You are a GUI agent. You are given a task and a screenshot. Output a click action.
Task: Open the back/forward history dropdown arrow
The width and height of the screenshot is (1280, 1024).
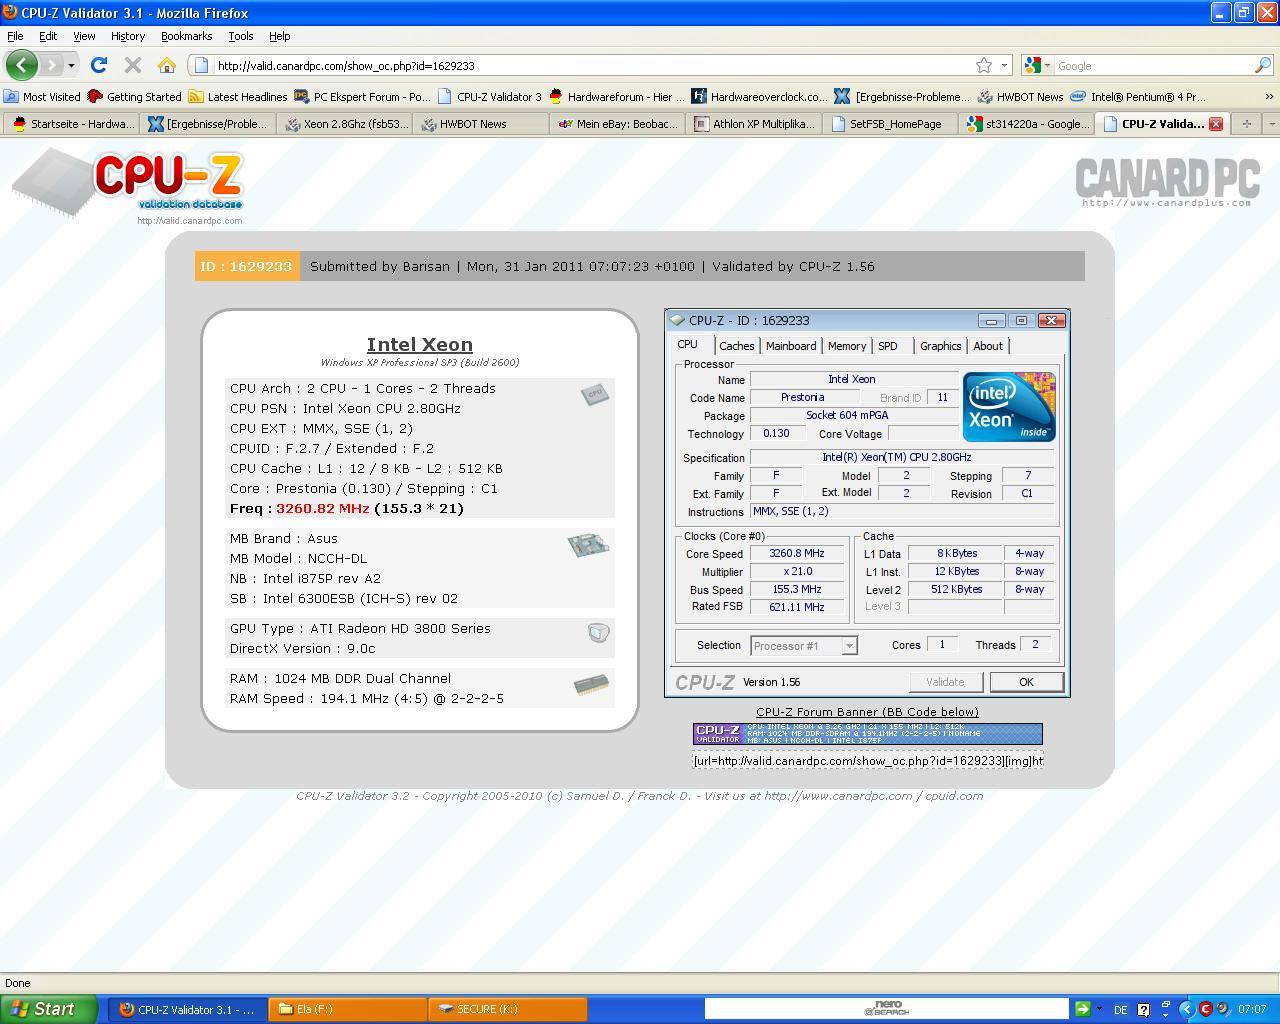71,65
